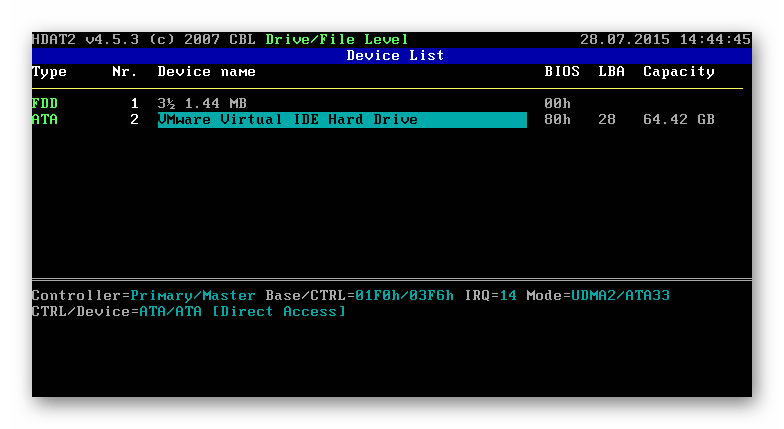
Task: Click the Type column header
Action: coord(49,72)
